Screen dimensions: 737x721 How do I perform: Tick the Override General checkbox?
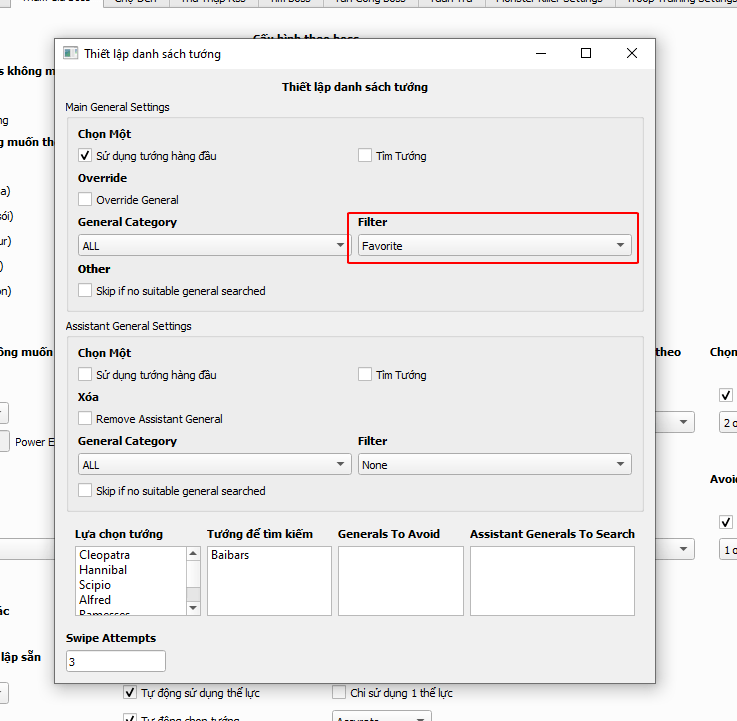click(85, 200)
